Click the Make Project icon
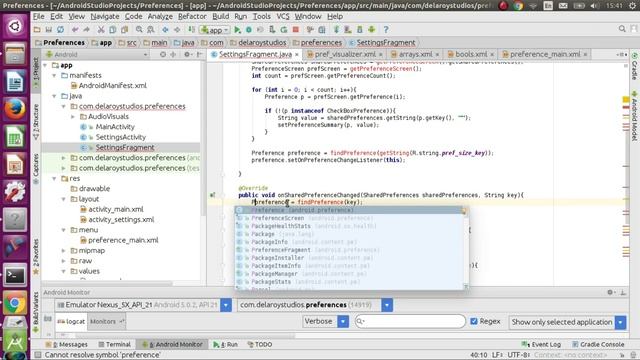Viewport: 640px width, 360px height. (x=191, y=29)
